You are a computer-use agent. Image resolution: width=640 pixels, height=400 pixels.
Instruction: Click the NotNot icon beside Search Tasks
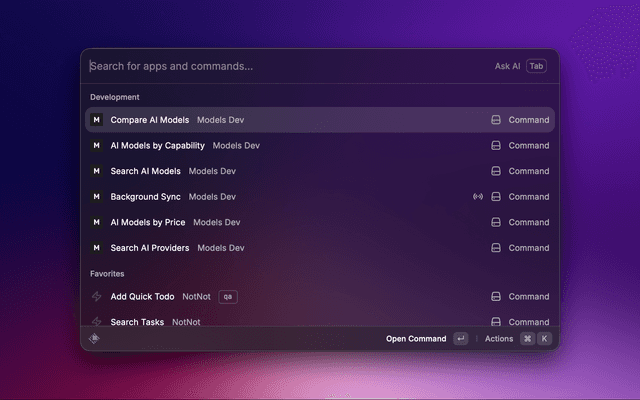96,322
